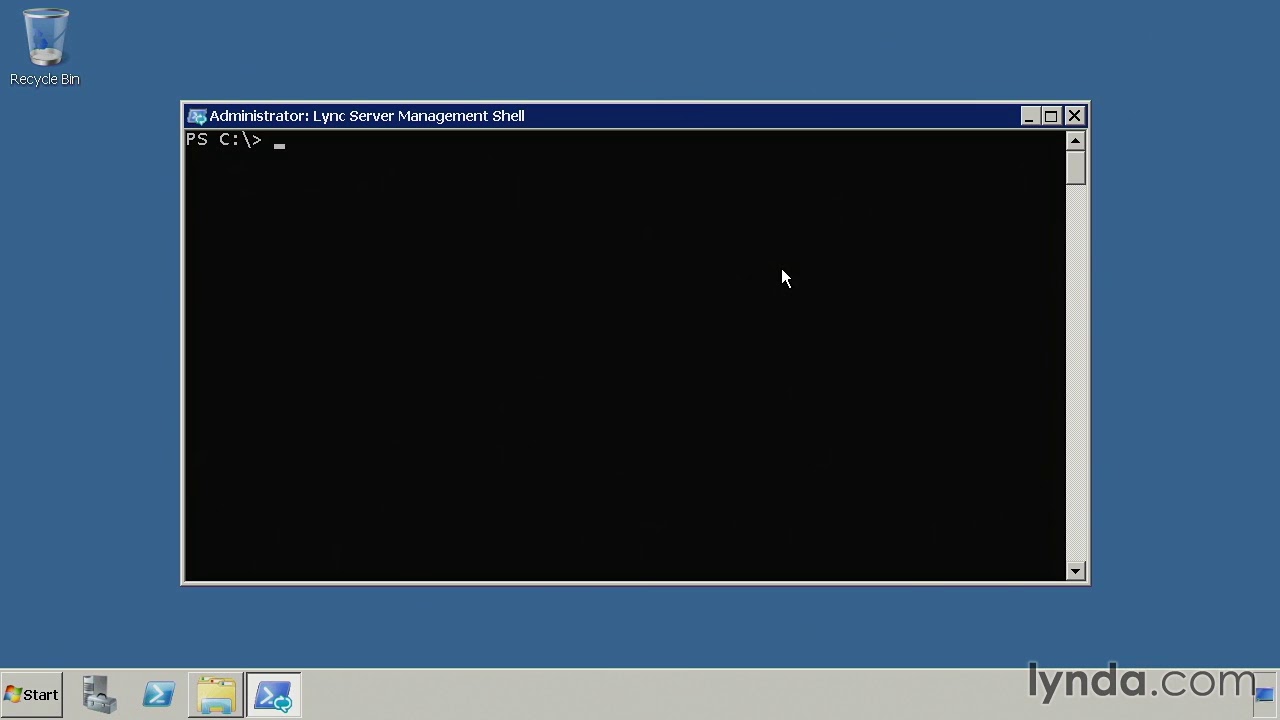Screen dimensions: 1280x720
Task: Click the PS C:\> prompt text
Action: 224,140
